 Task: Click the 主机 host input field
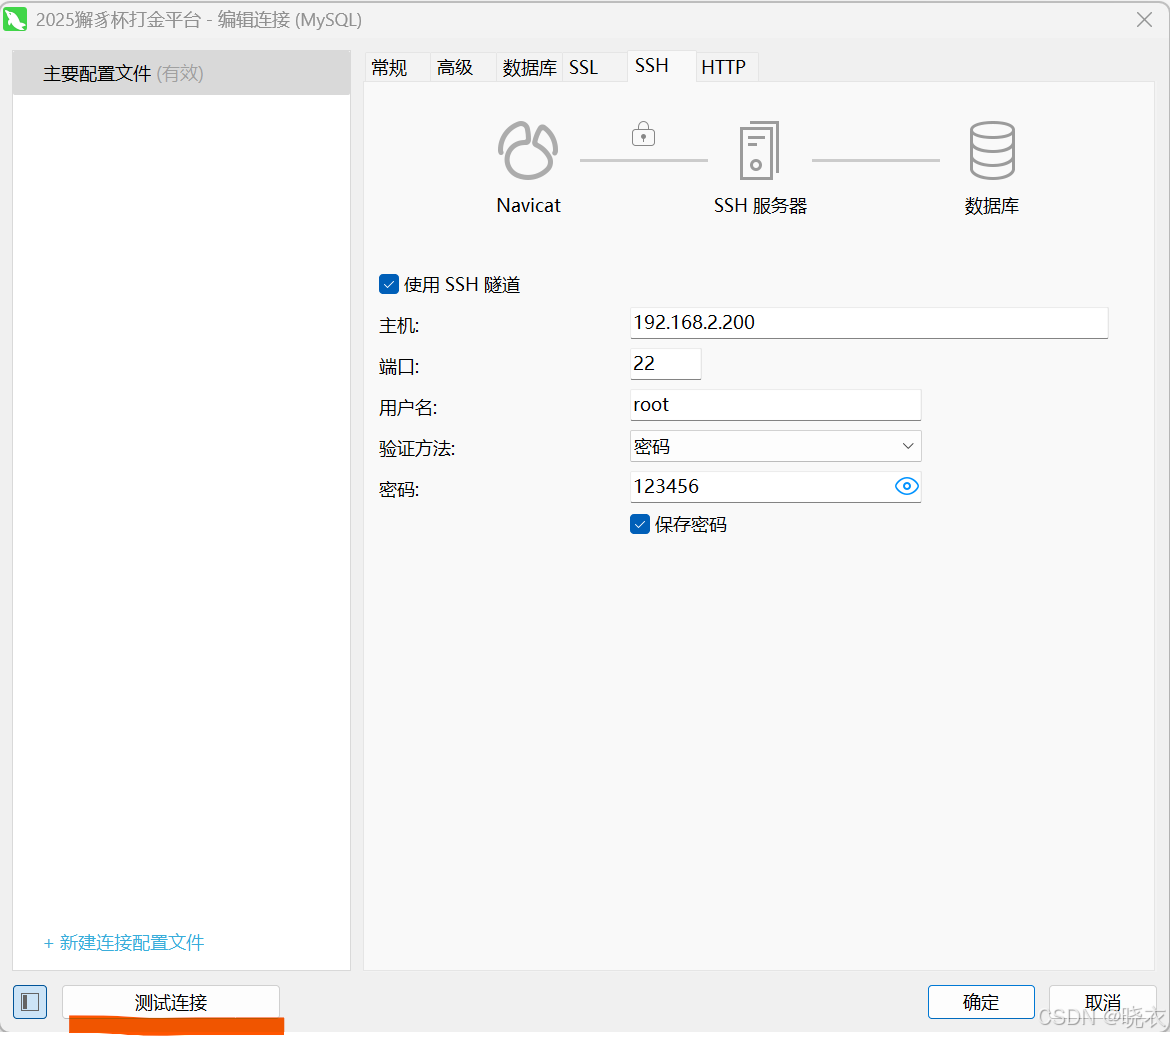(869, 323)
